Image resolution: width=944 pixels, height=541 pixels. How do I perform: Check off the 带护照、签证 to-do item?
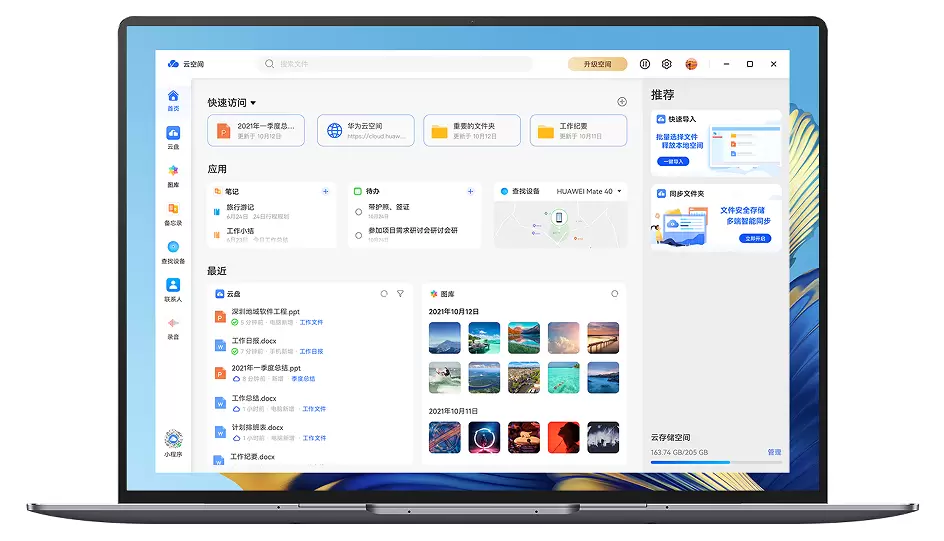(359, 212)
